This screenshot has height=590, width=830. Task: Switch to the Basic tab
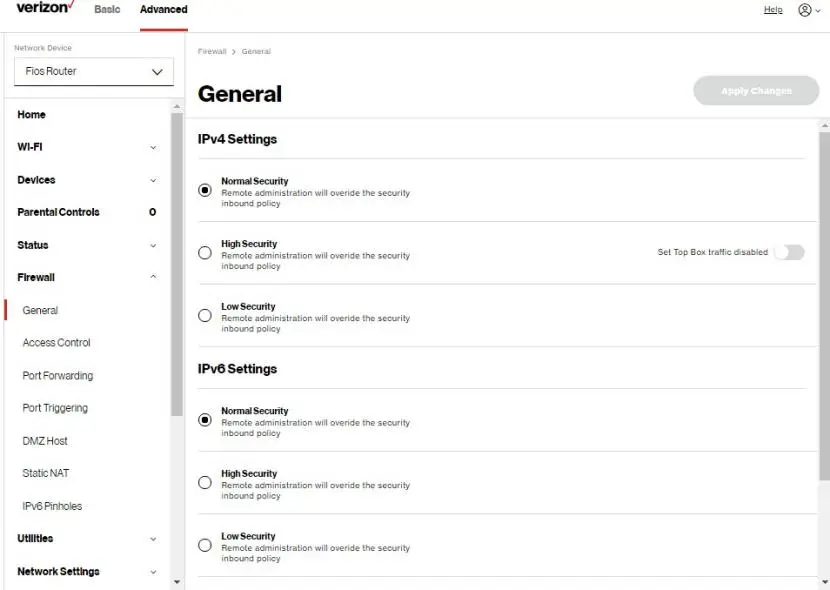[107, 9]
